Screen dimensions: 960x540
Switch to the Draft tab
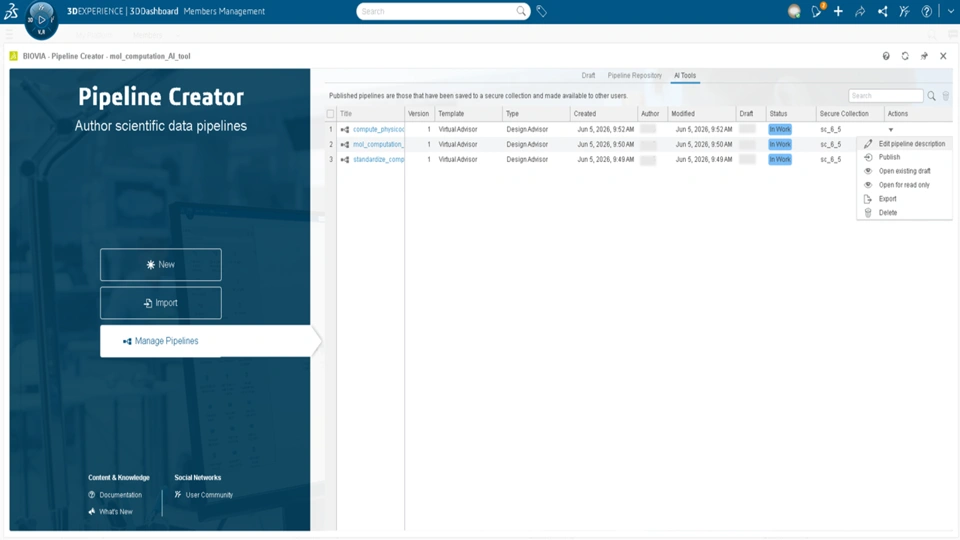coord(588,75)
